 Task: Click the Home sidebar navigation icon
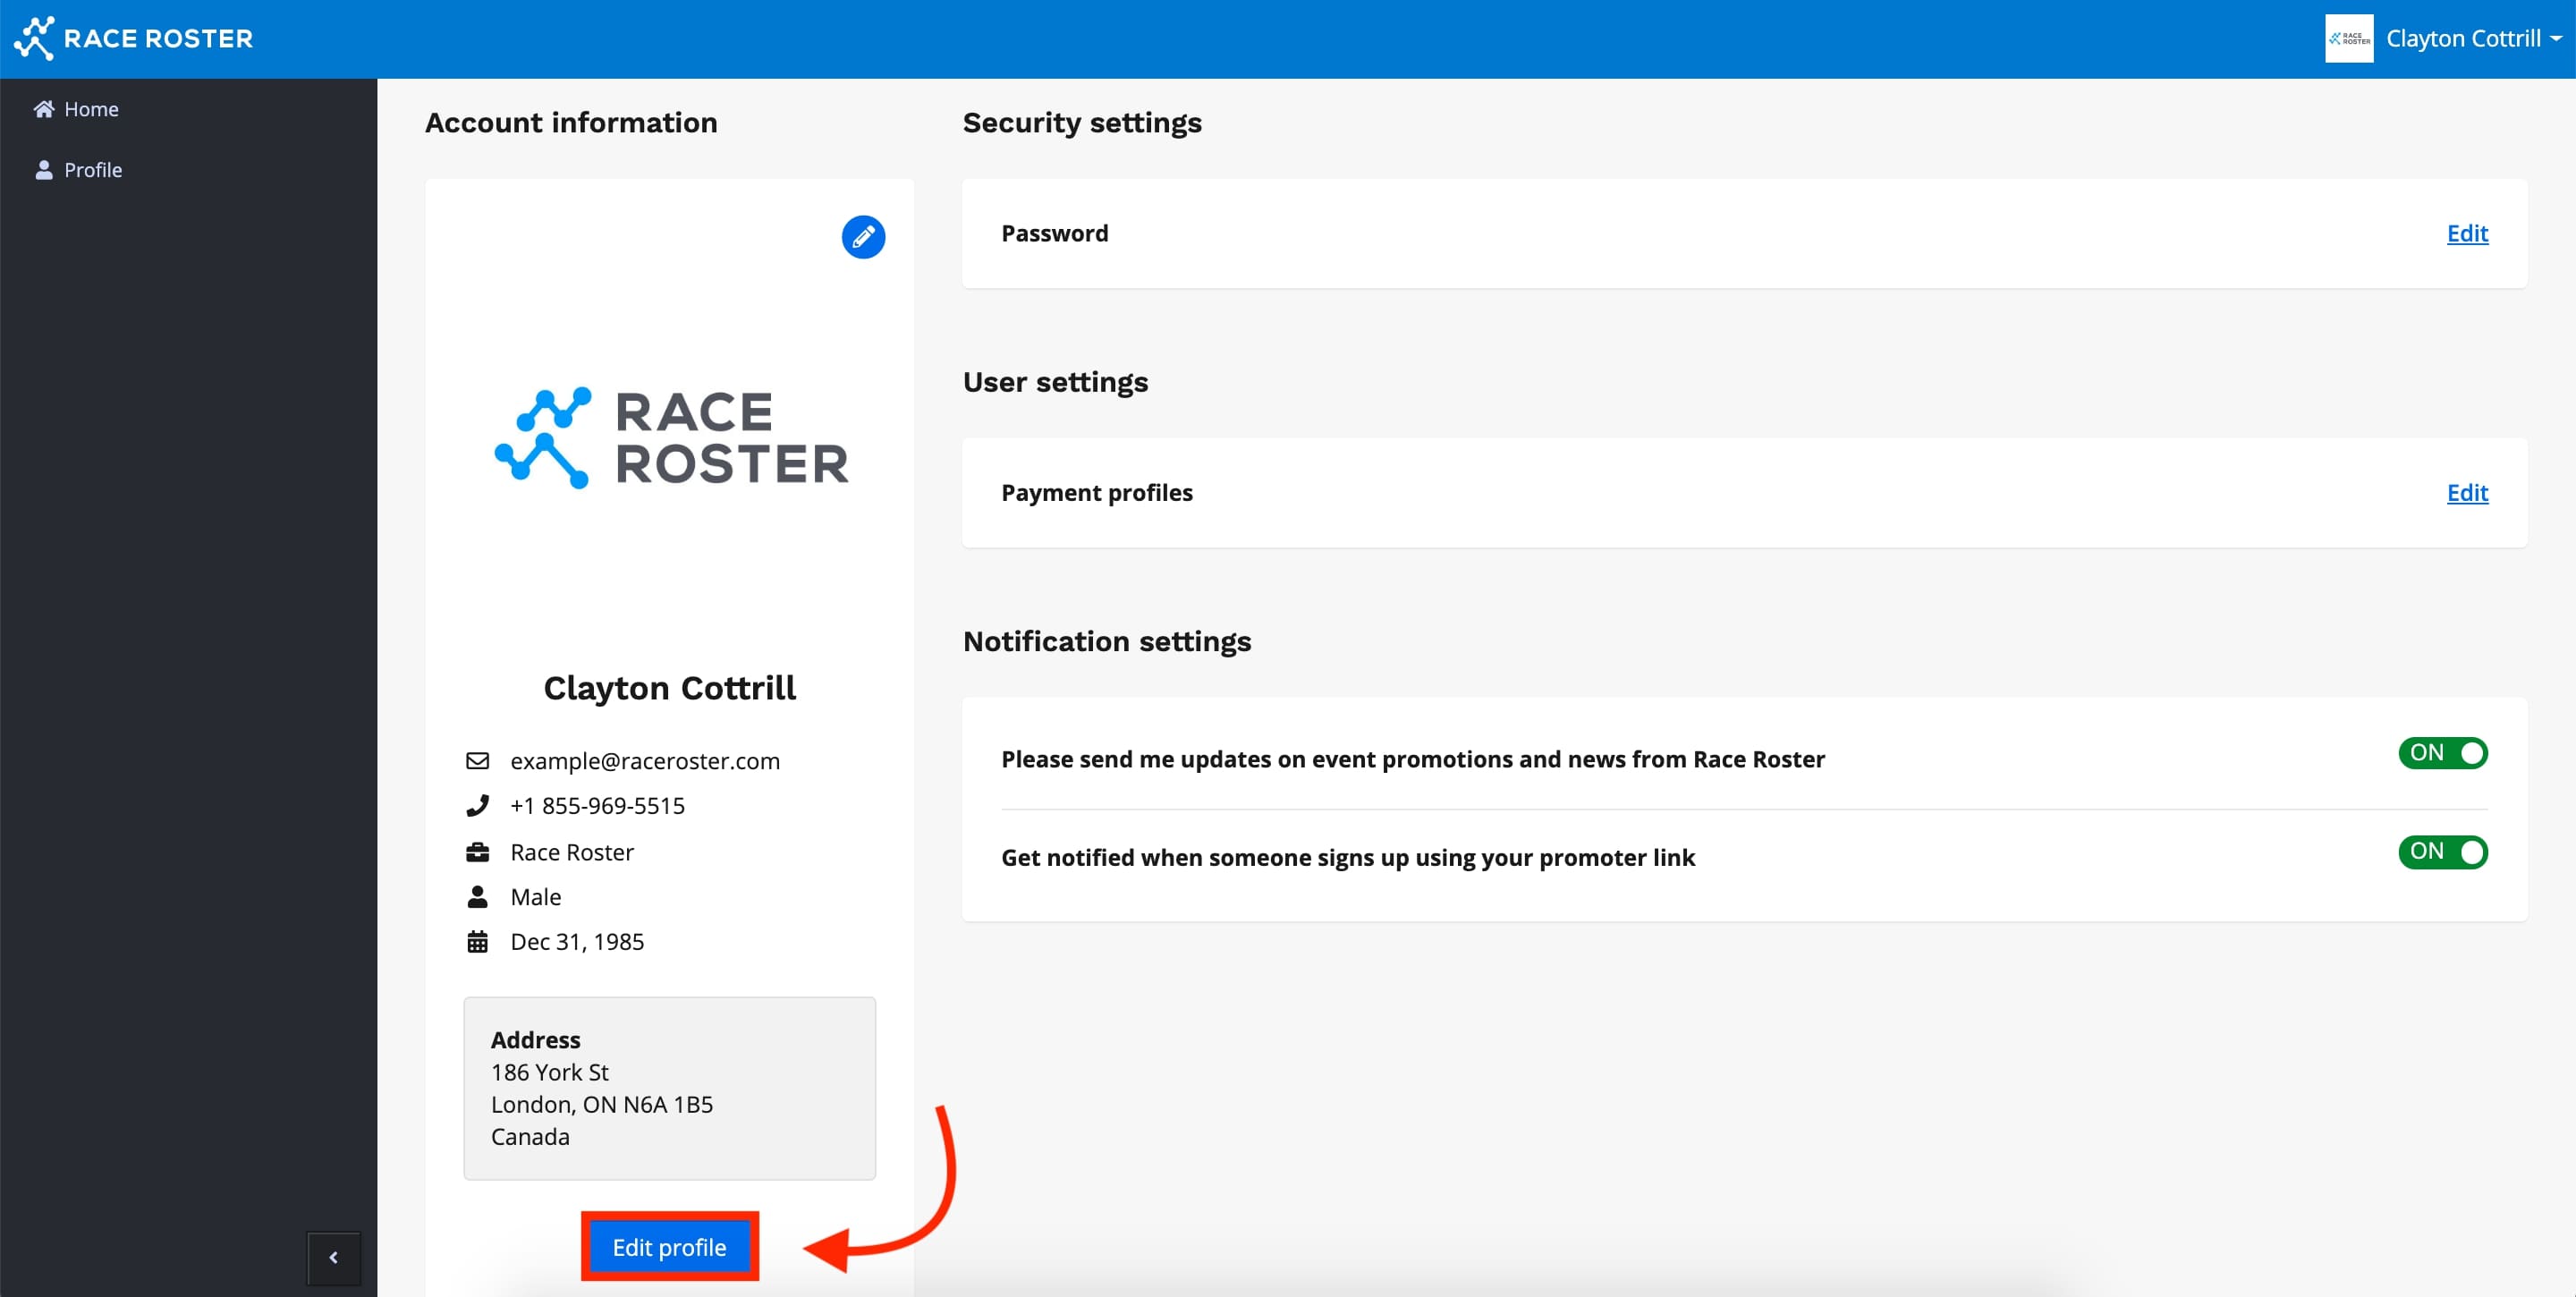click(x=43, y=107)
